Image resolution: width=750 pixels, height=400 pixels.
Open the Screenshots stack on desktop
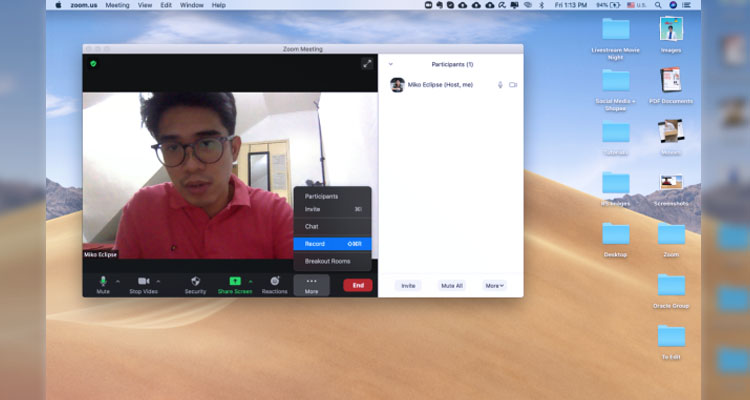pyautogui.click(x=671, y=182)
